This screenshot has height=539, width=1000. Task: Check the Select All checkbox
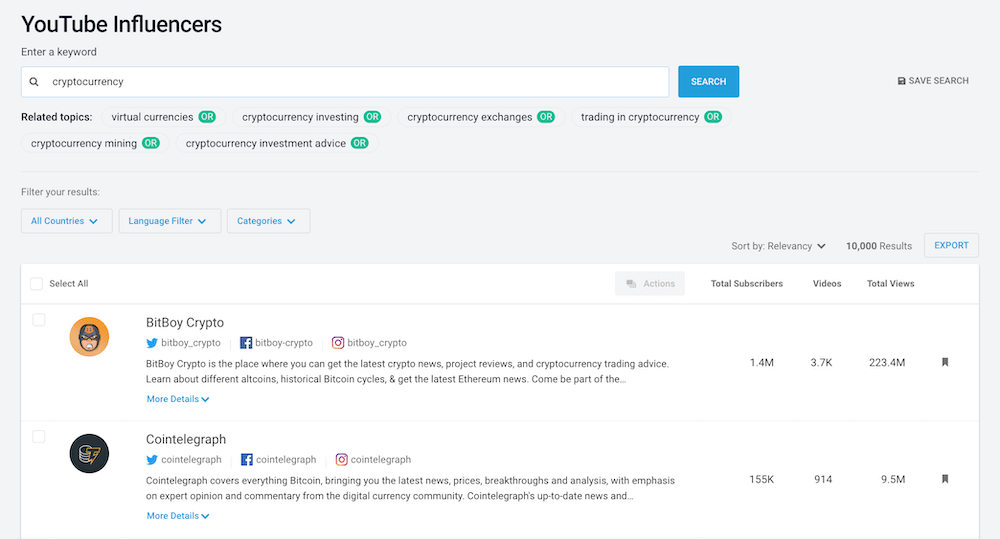[x=36, y=284]
